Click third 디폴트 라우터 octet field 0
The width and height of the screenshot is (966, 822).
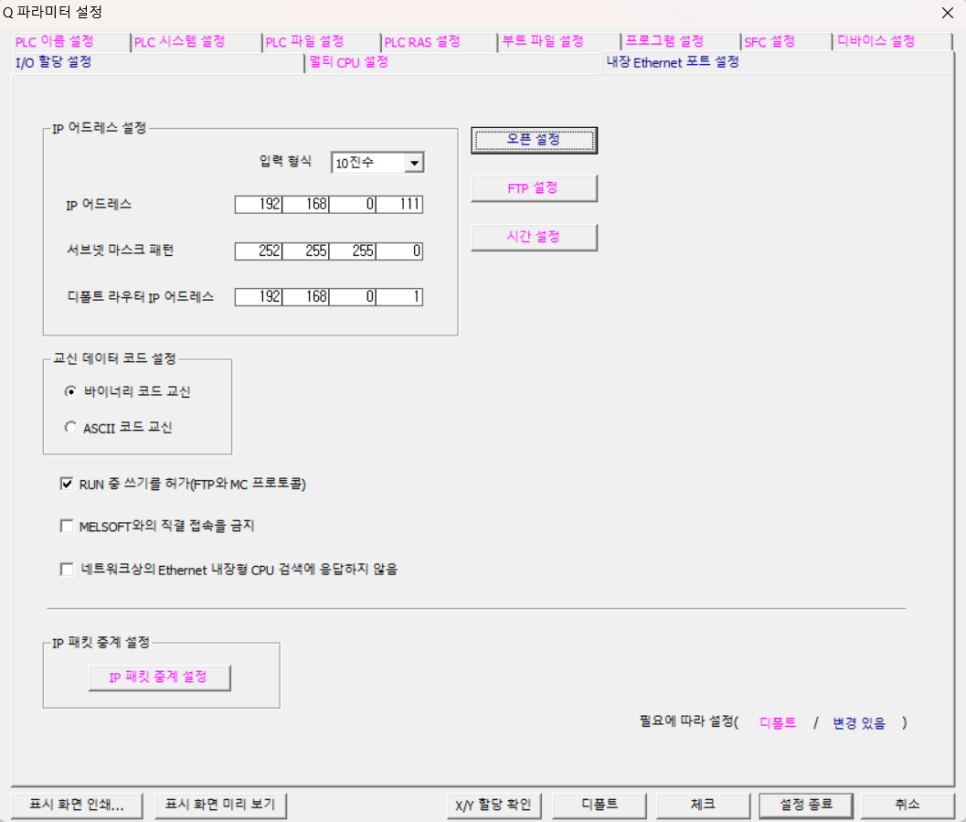point(352,297)
